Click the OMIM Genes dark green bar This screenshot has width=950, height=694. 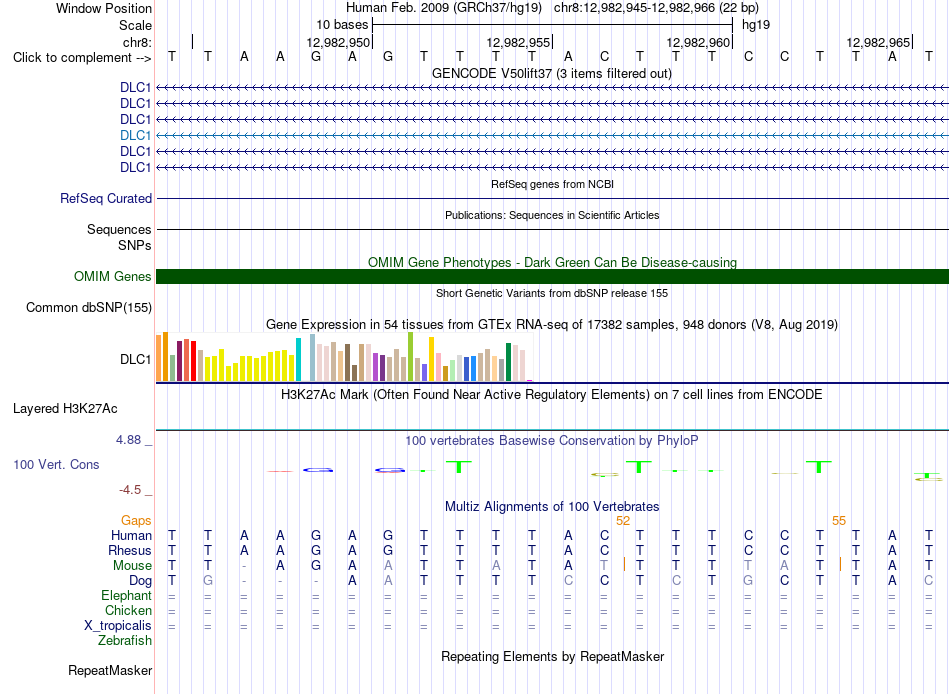point(552,276)
